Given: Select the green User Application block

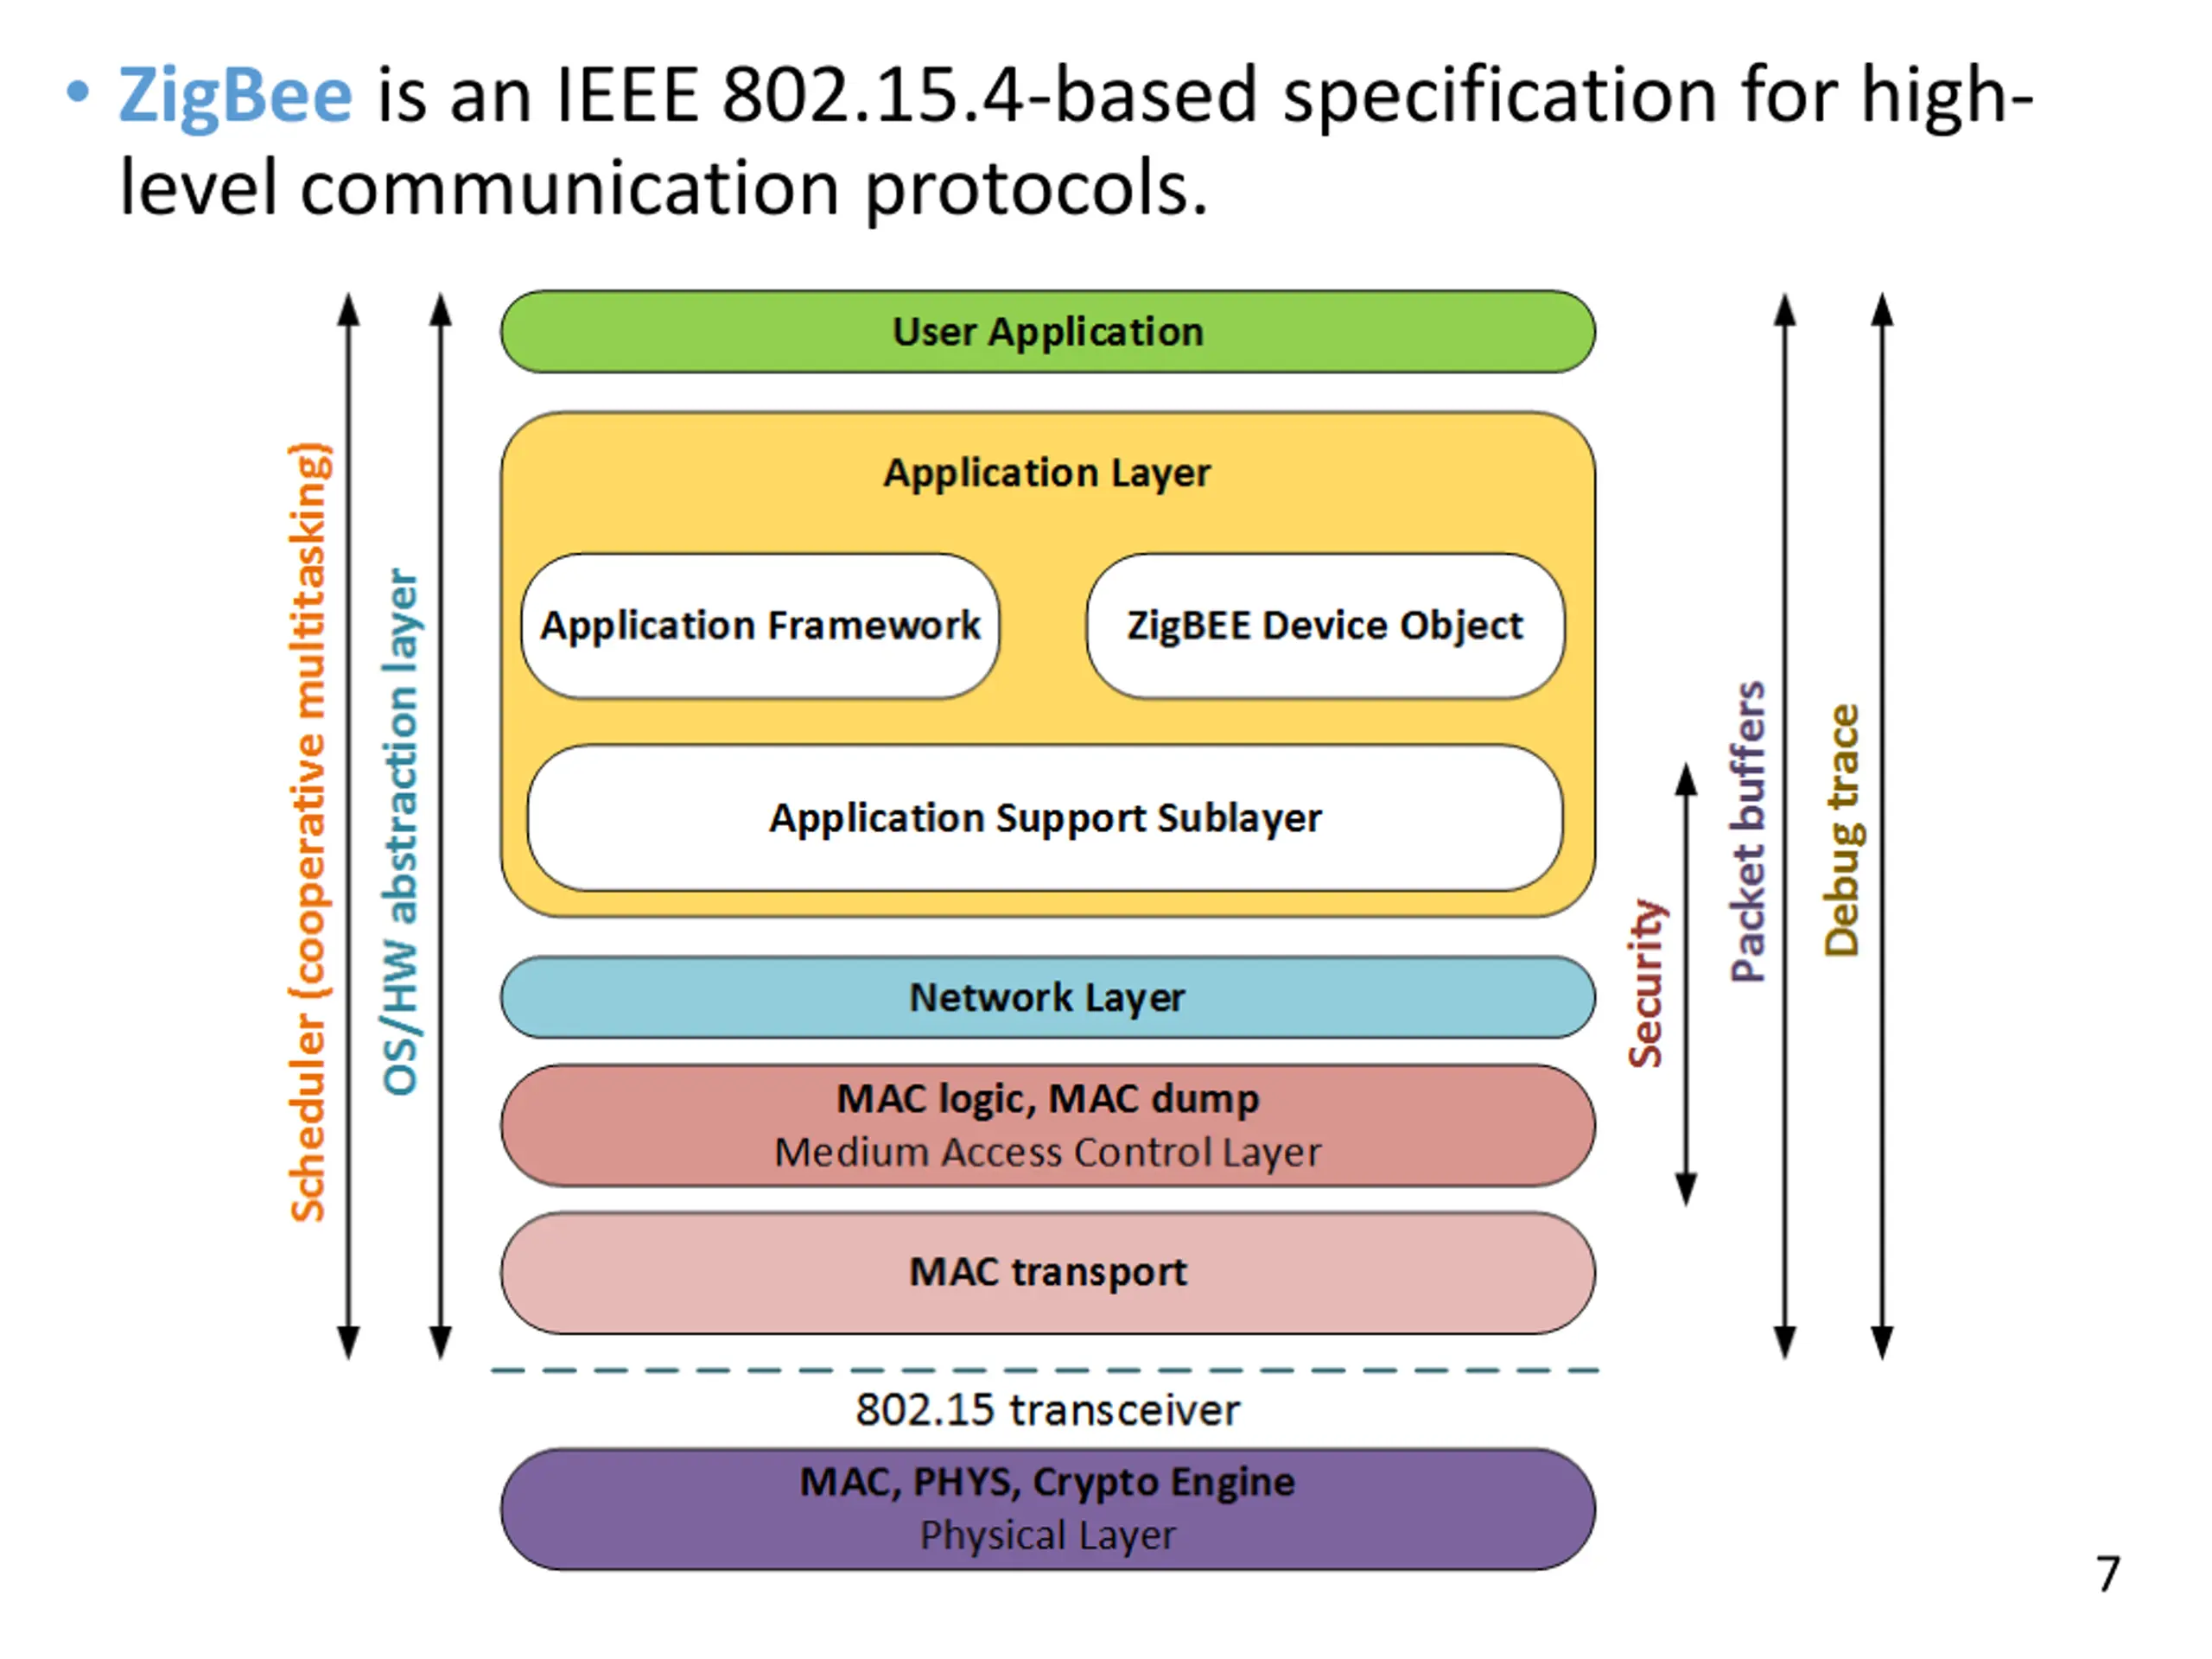Looking at the screenshot, I should point(1047,331).
